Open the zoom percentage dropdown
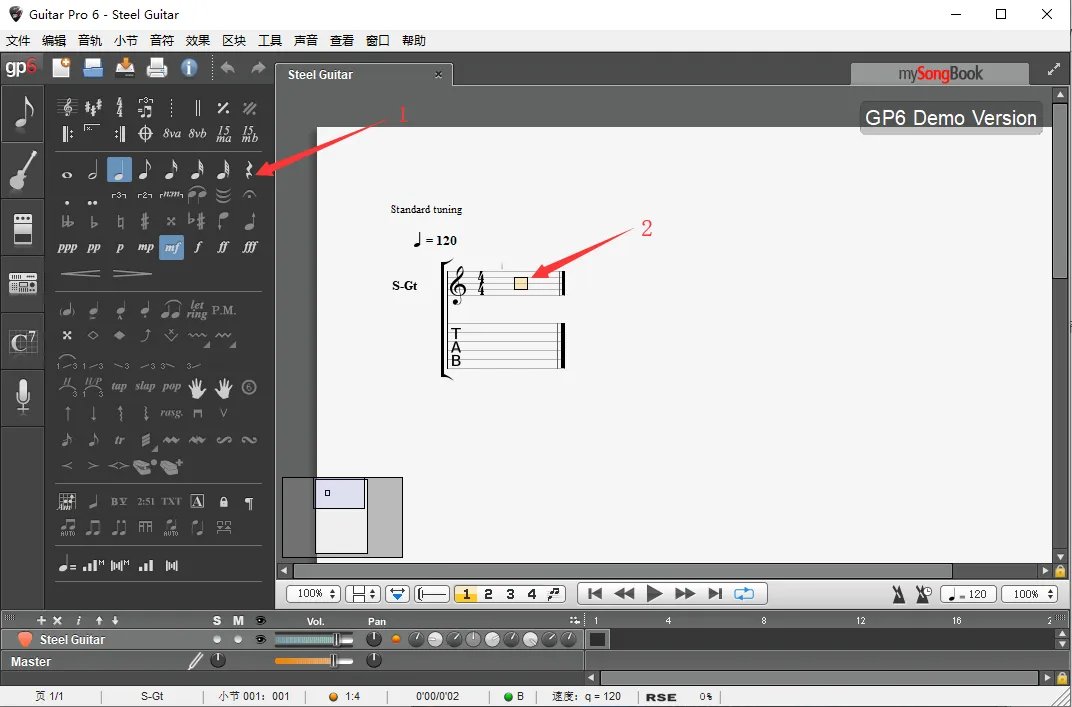This screenshot has width=1072, height=707. click(313, 593)
